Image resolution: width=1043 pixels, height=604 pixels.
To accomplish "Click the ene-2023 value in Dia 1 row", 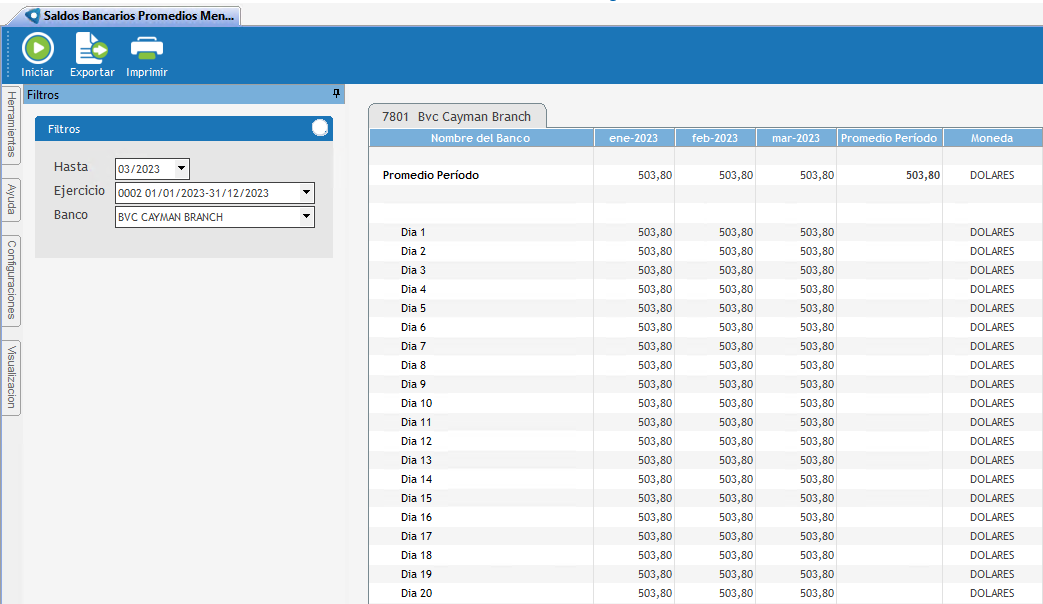I will 655,232.
